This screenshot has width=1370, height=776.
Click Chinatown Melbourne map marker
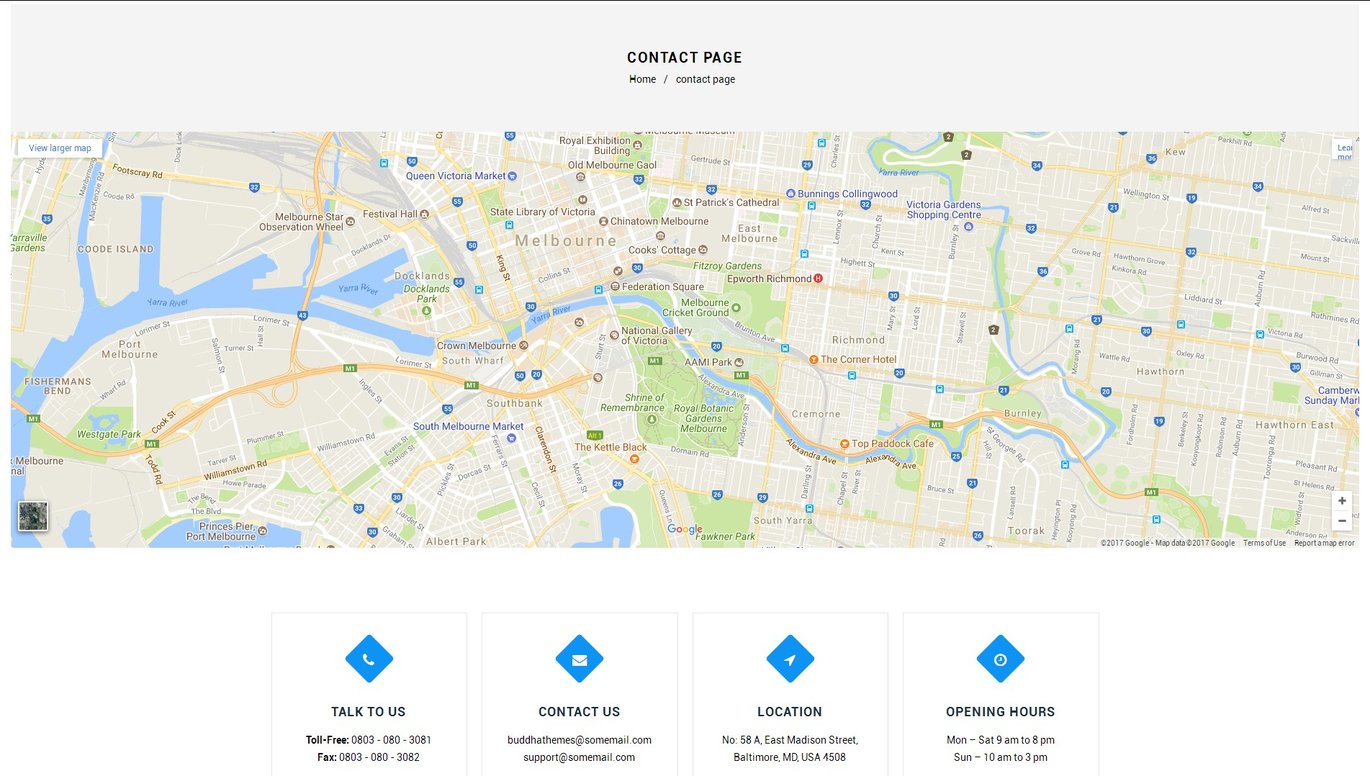point(603,221)
